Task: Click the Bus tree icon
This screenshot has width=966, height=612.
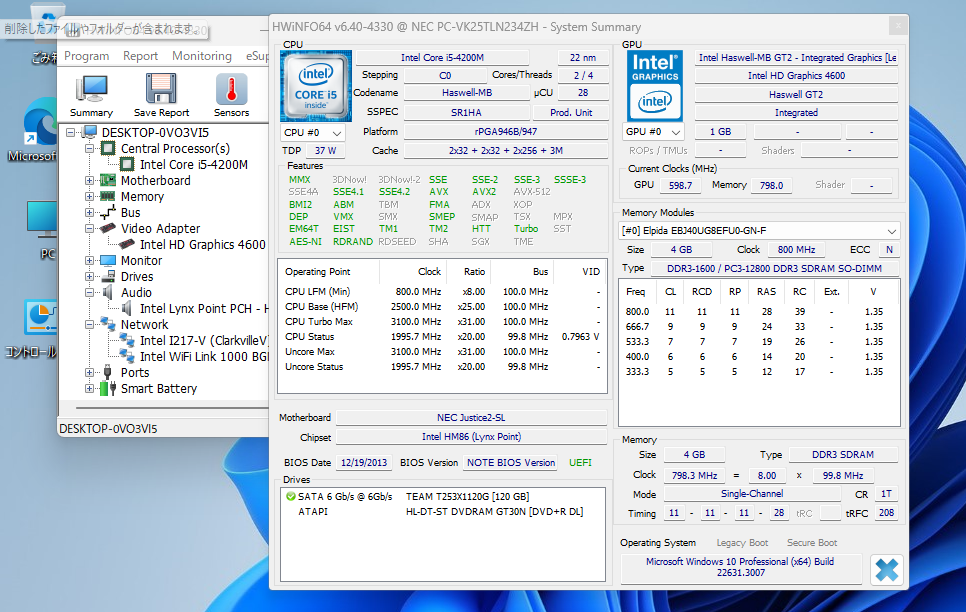Action: click(x=108, y=212)
